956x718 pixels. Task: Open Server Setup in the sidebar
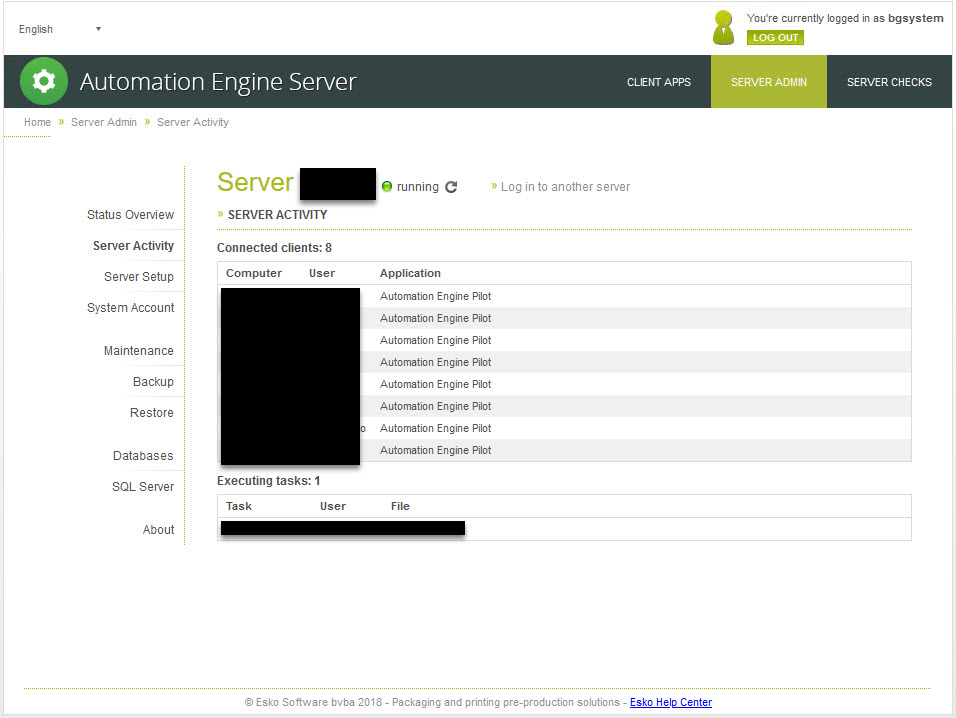(138, 277)
